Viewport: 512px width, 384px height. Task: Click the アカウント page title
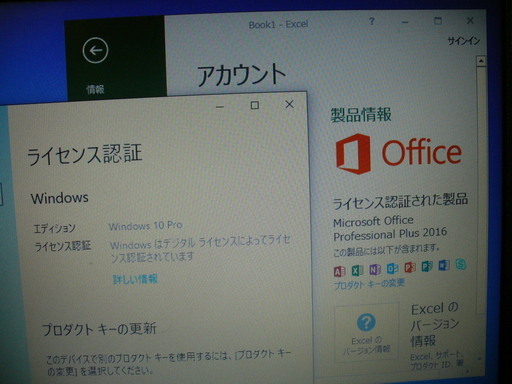point(242,75)
